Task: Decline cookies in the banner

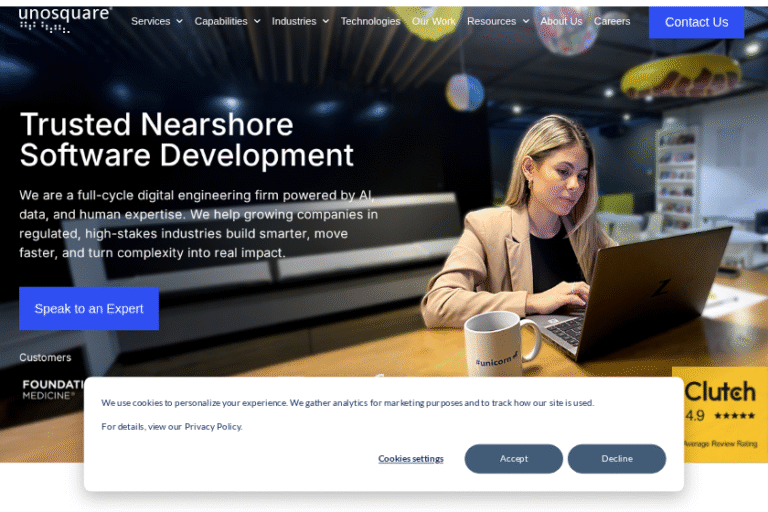Action: coord(617,459)
